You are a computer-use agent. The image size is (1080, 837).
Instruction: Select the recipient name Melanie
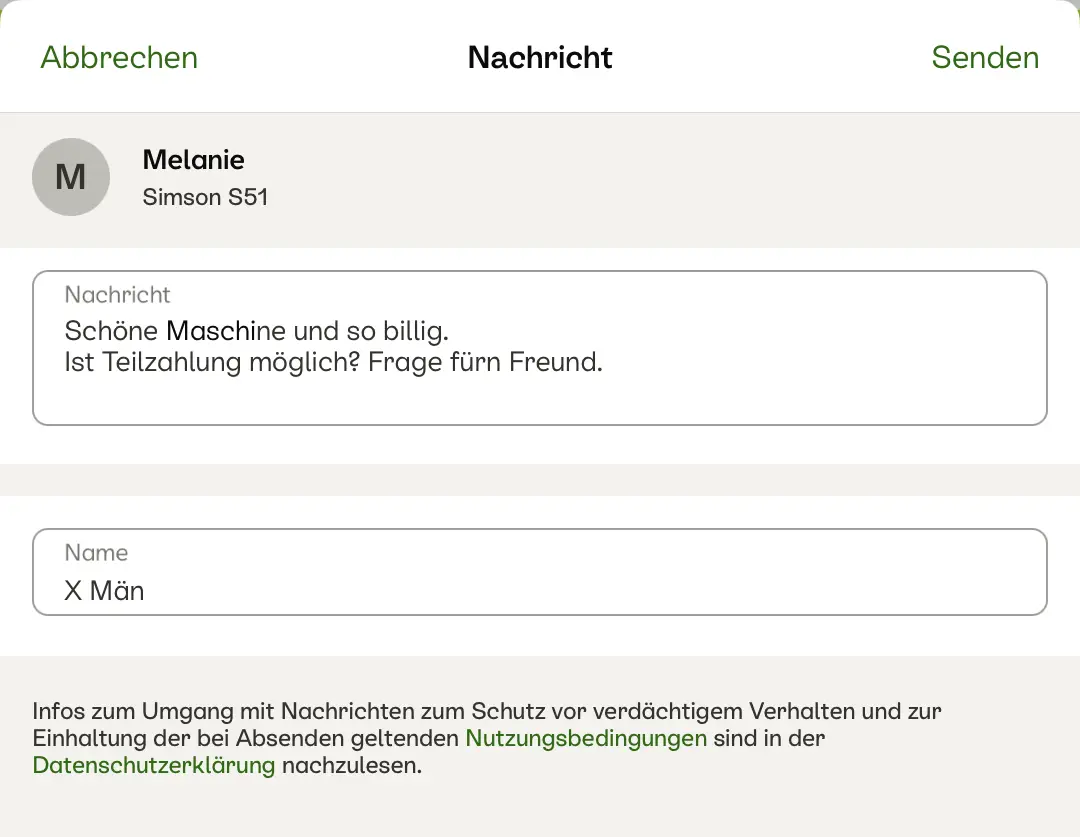194,160
